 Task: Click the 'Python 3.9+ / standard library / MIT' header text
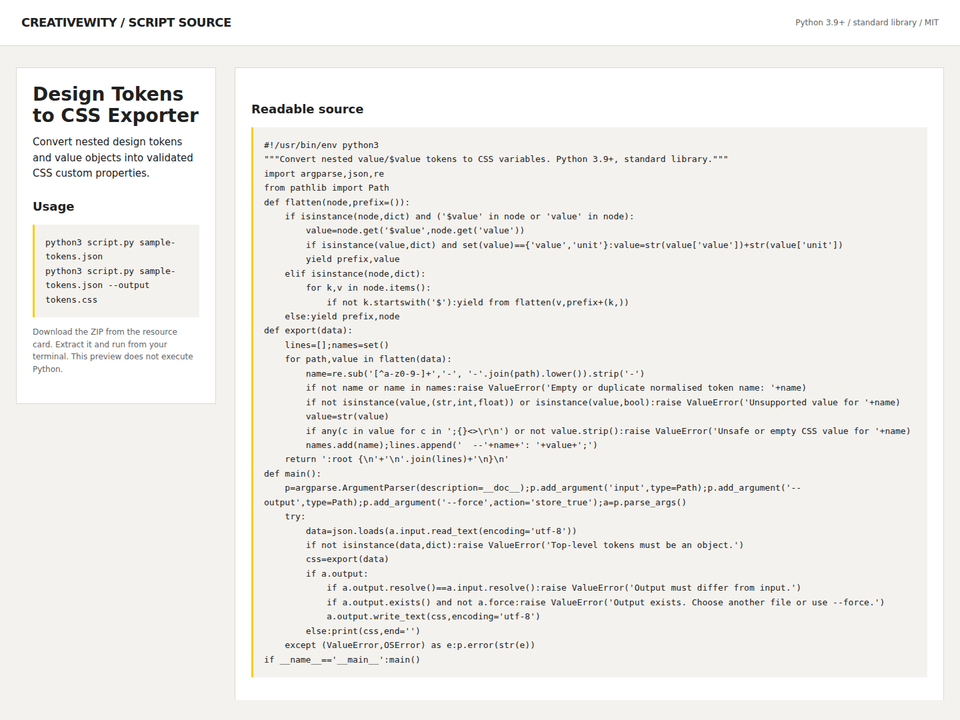tap(866, 23)
